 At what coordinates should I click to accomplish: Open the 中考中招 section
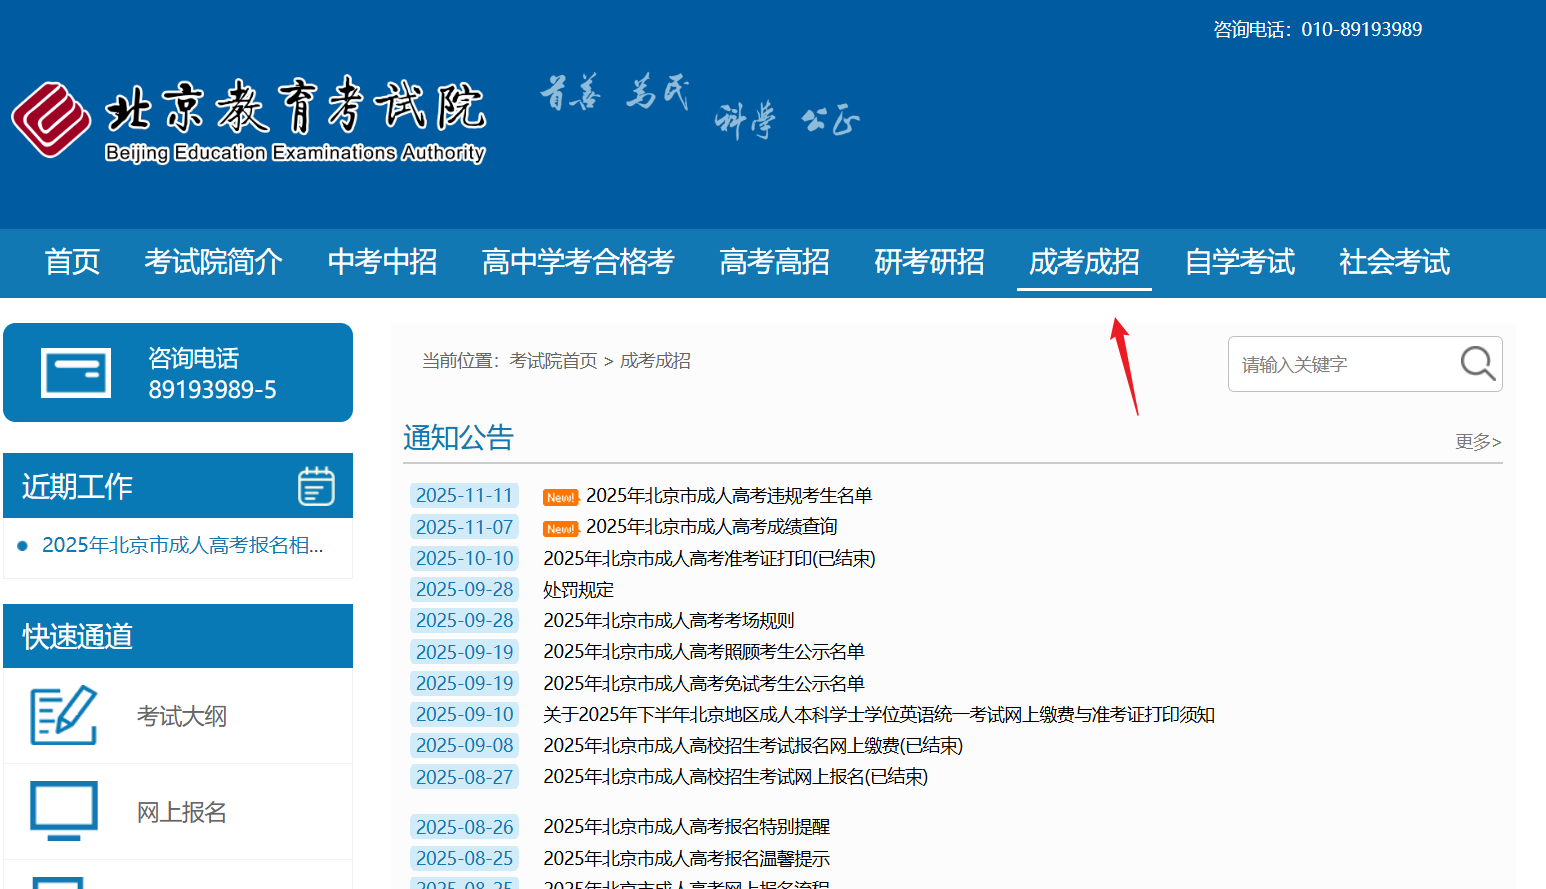point(382,262)
